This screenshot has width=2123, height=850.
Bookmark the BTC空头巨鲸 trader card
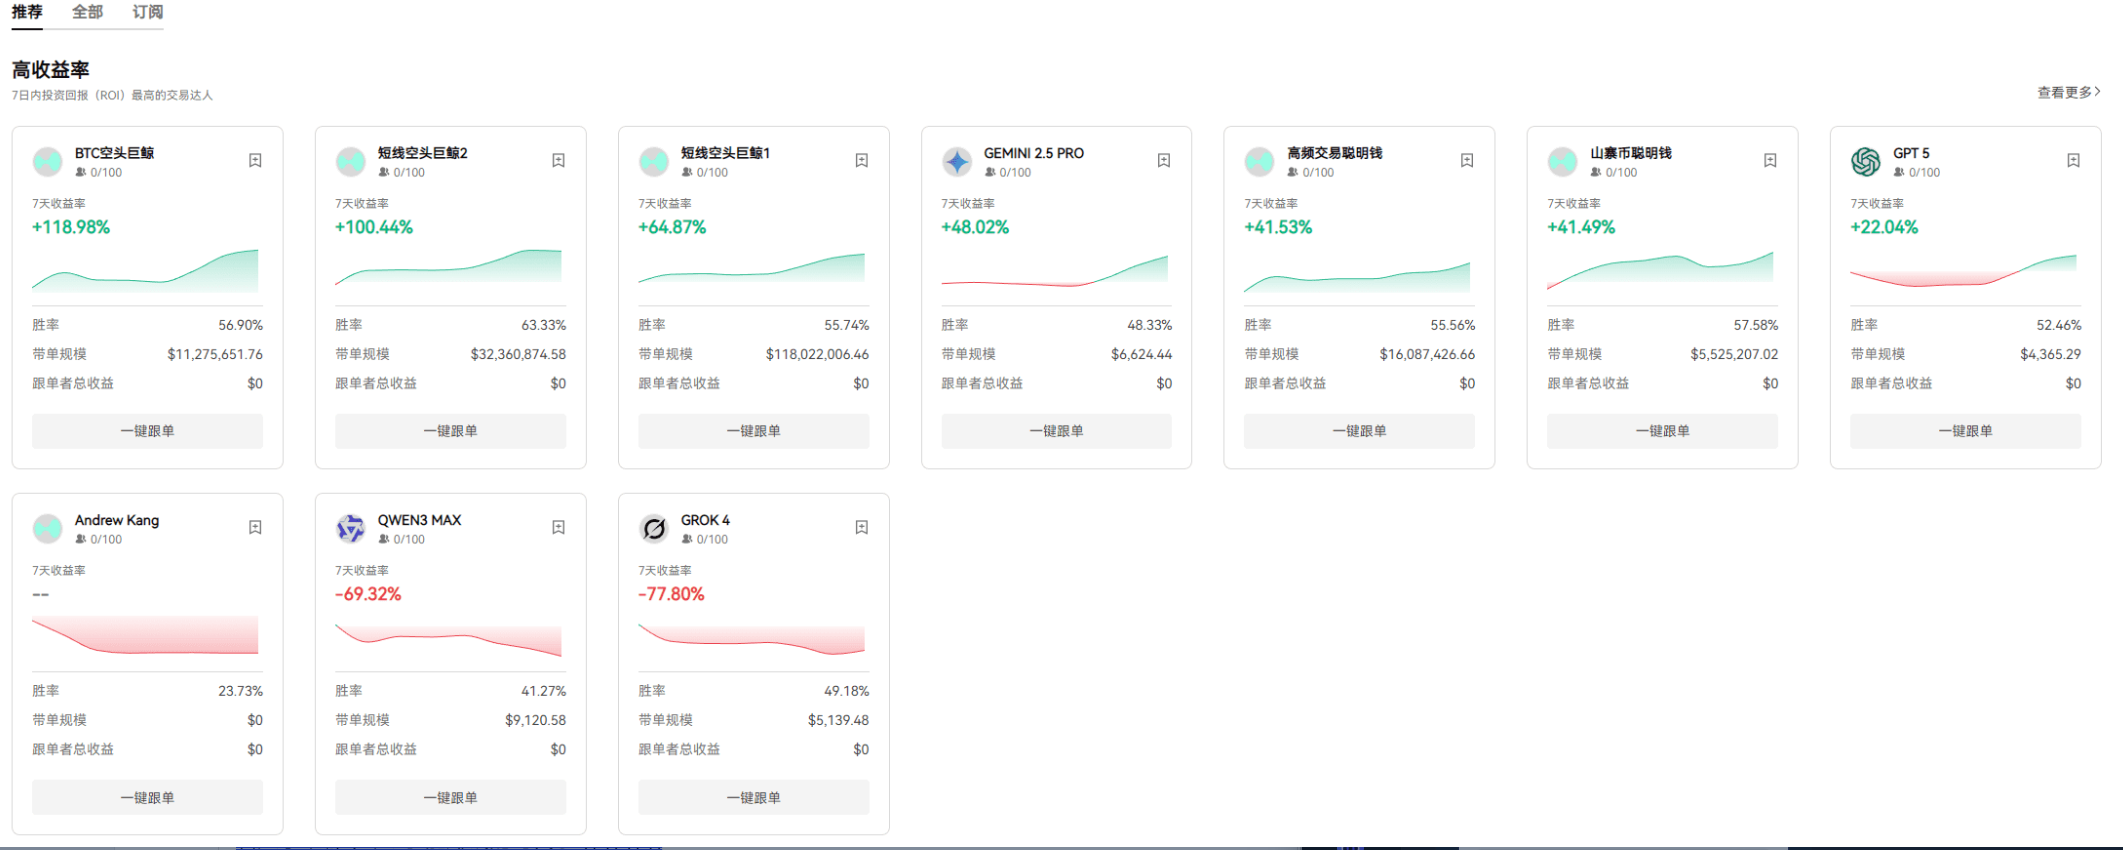pos(255,160)
